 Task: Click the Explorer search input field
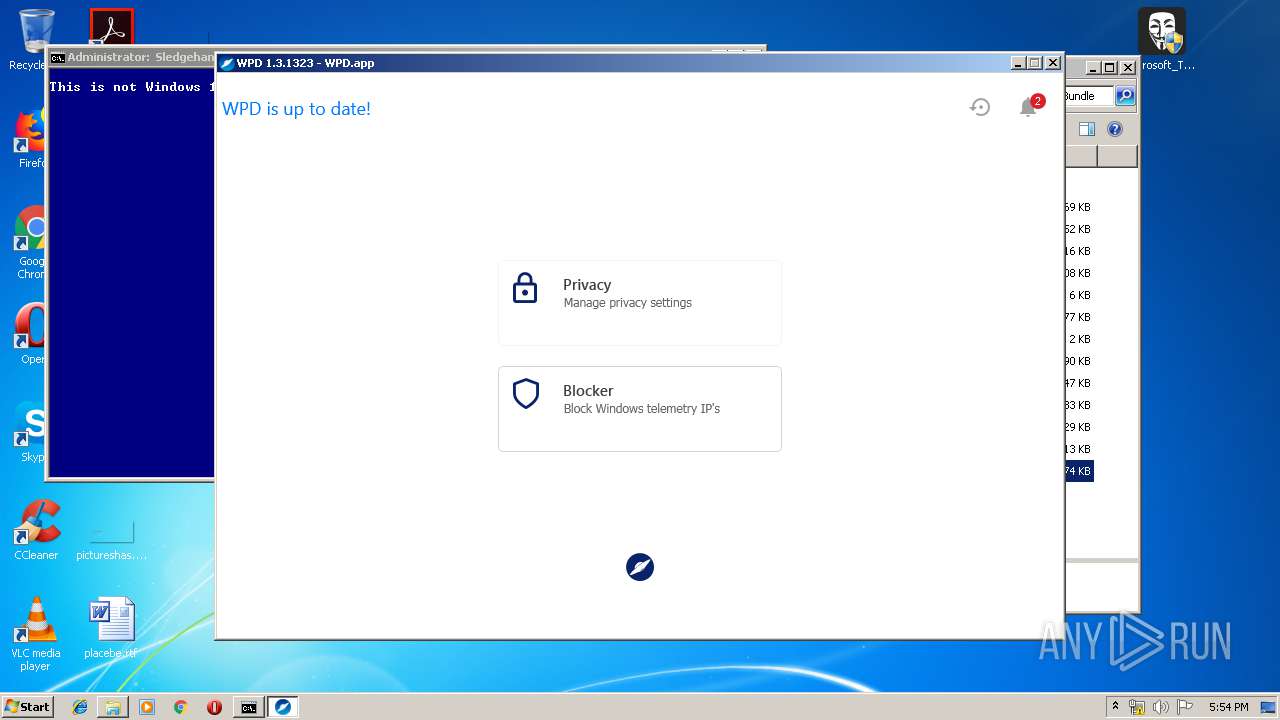(1090, 96)
